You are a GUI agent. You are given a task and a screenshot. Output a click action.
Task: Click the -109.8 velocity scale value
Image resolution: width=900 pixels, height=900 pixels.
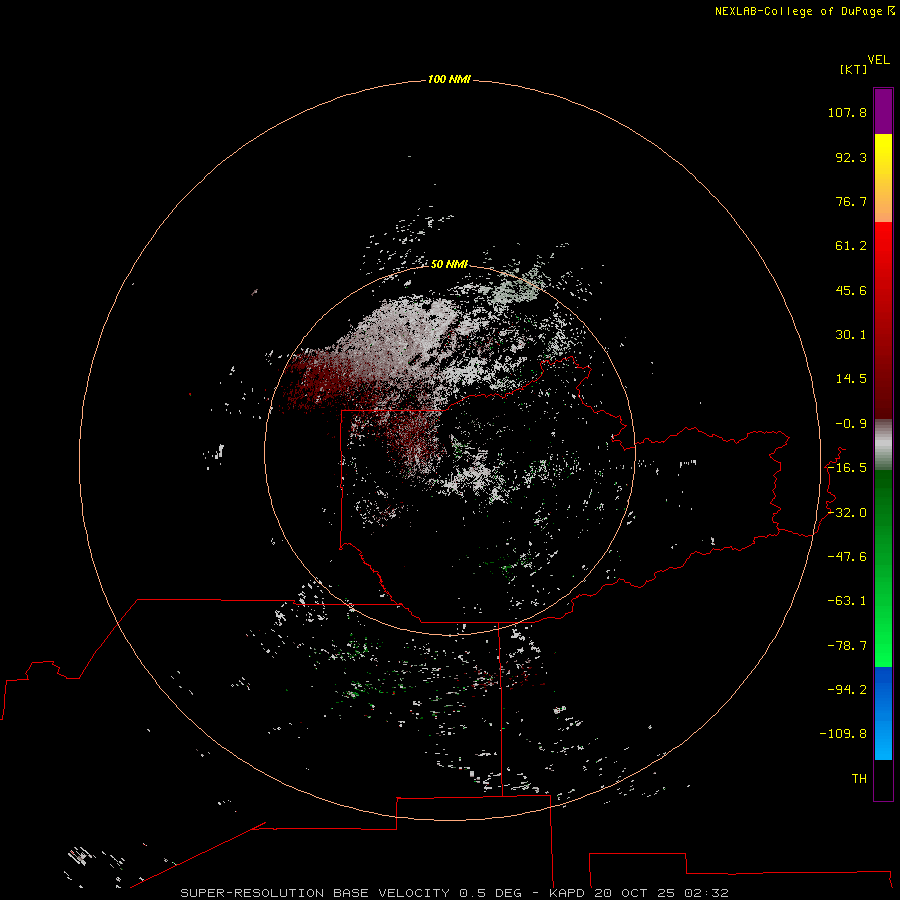coord(843,734)
